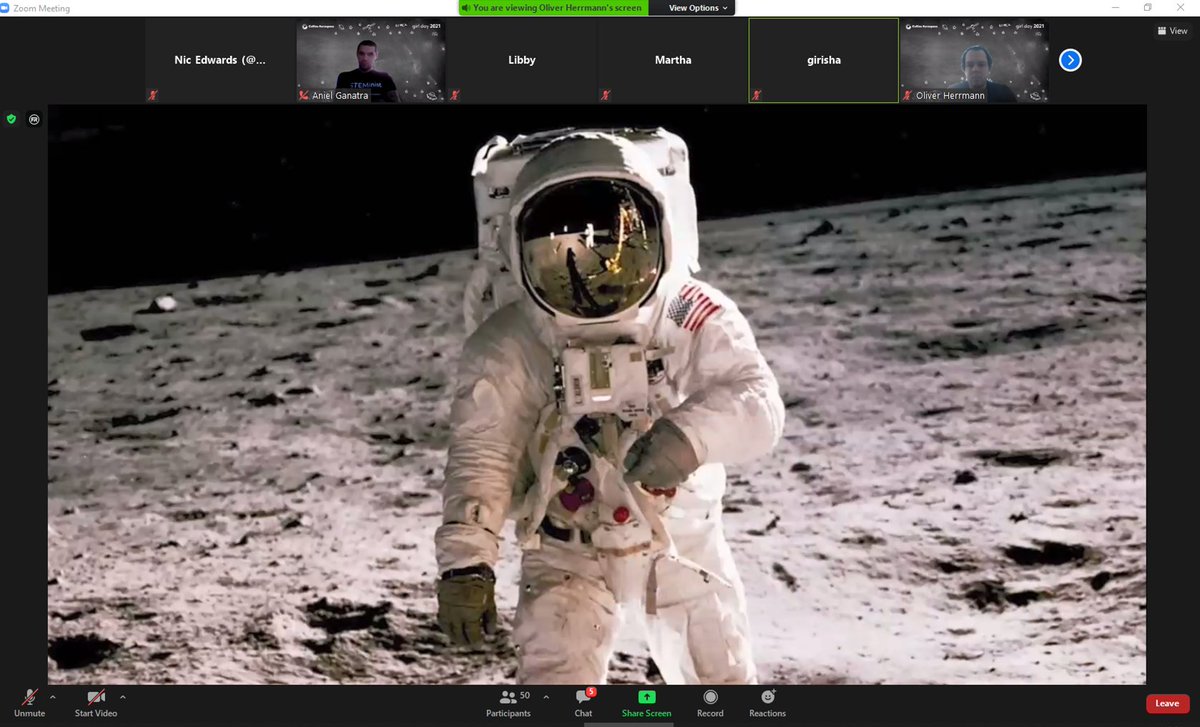1200x727 pixels.
Task: Open the Reactions menu
Action: (767, 703)
